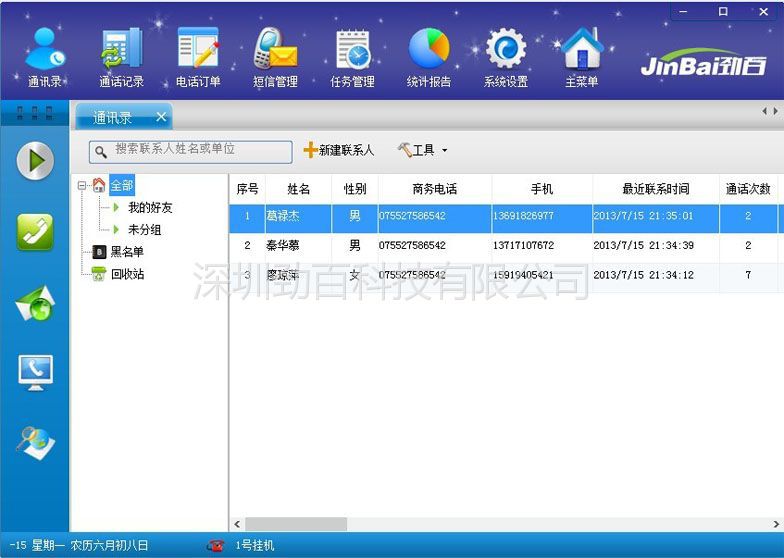Viewport: 784px width, 558px height.
Task: Open 系统设置 system settings
Action: (x=506, y=58)
